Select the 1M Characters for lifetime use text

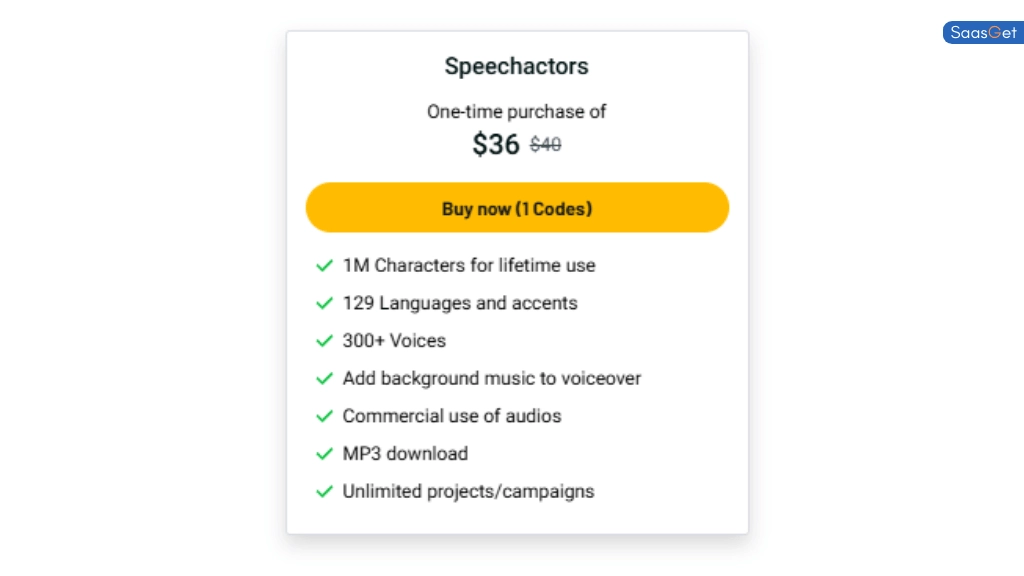pos(469,265)
